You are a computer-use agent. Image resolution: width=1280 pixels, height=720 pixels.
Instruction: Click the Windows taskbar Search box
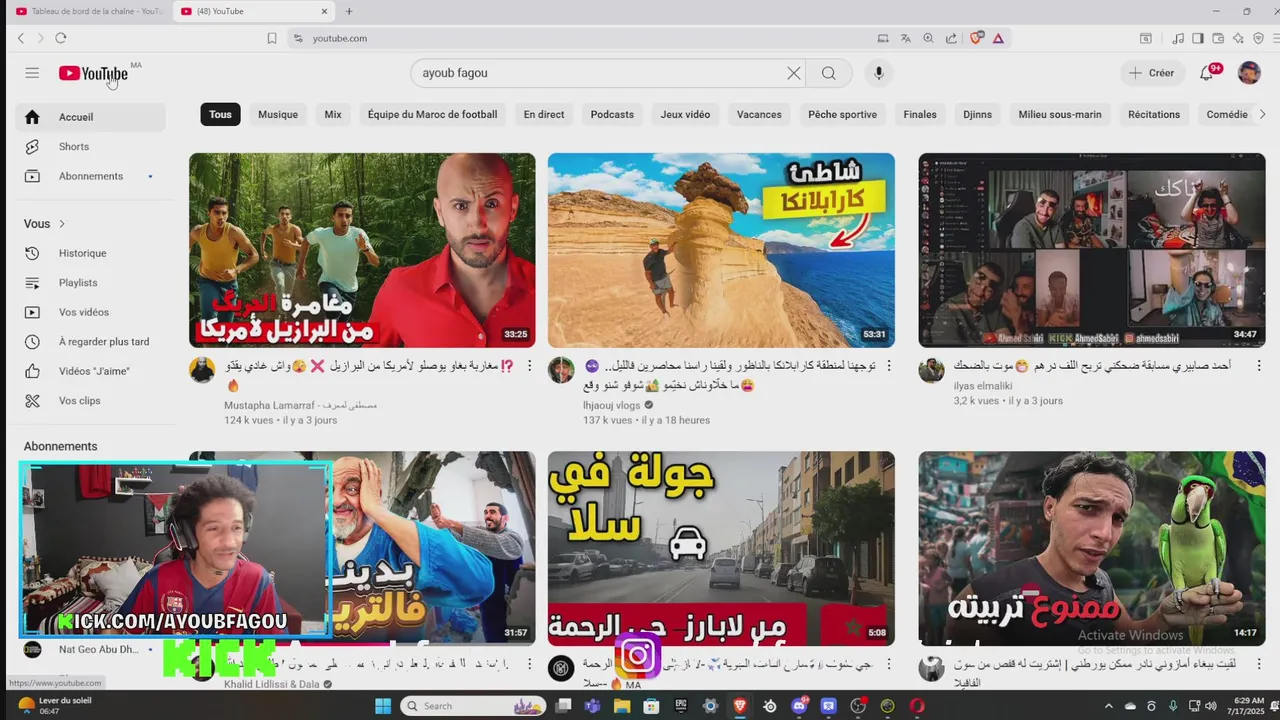473,706
